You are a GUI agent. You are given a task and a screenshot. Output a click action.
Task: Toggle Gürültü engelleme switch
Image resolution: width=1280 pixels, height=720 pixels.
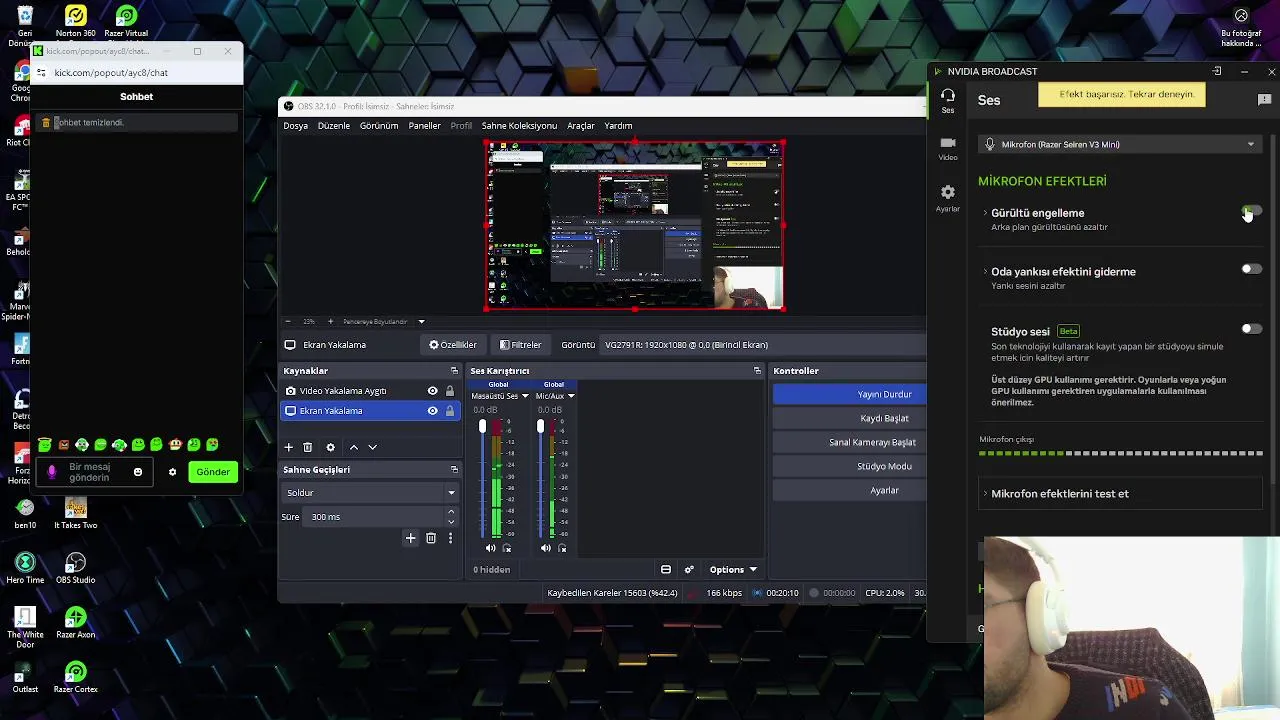(x=1251, y=211)
